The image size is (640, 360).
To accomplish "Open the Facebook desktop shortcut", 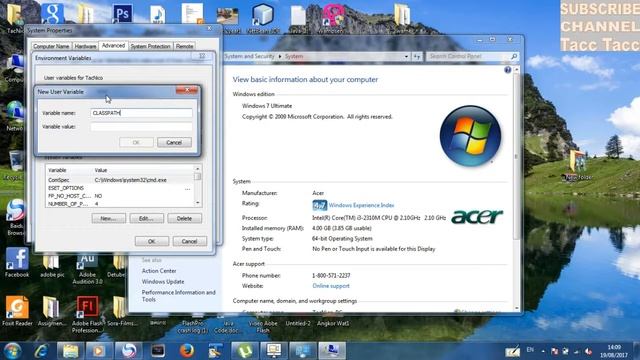I will (17, 262).
